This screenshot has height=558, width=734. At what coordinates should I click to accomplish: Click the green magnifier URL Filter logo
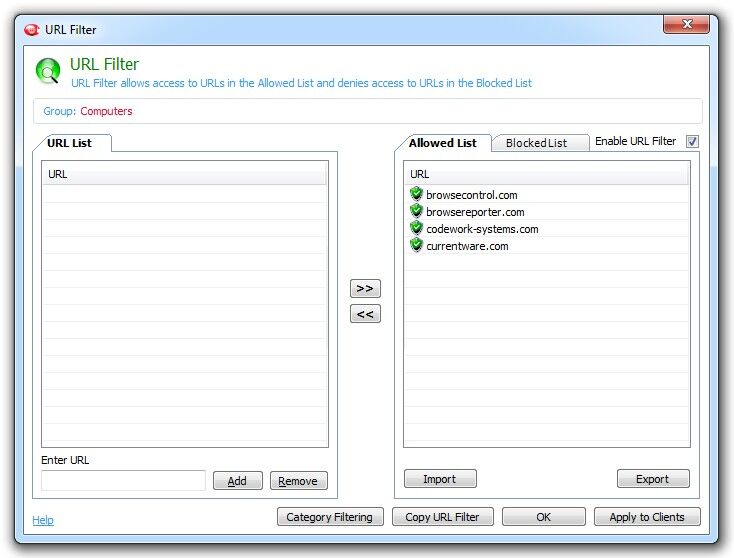pyautogui.click(x=48, y=72)
